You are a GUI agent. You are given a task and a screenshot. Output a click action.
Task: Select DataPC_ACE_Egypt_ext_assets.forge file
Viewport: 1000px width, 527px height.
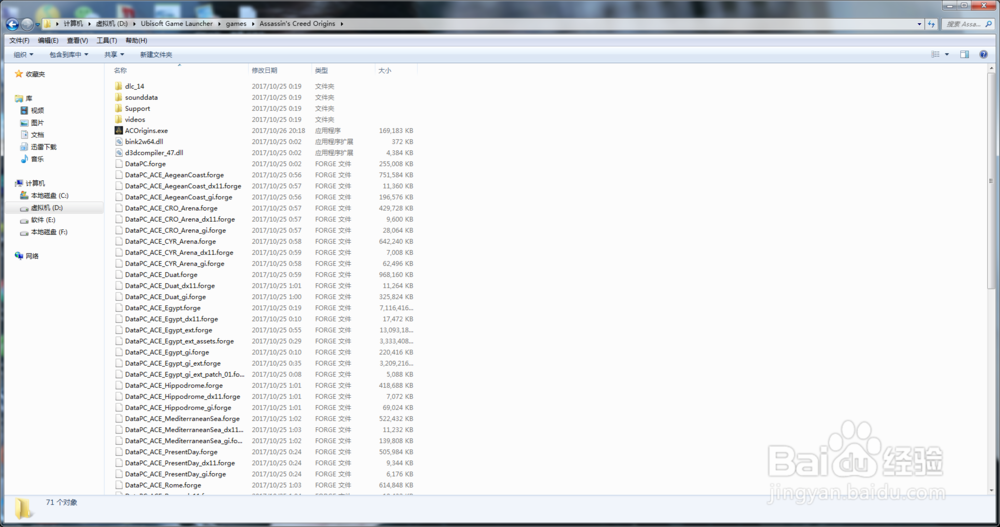179,341
